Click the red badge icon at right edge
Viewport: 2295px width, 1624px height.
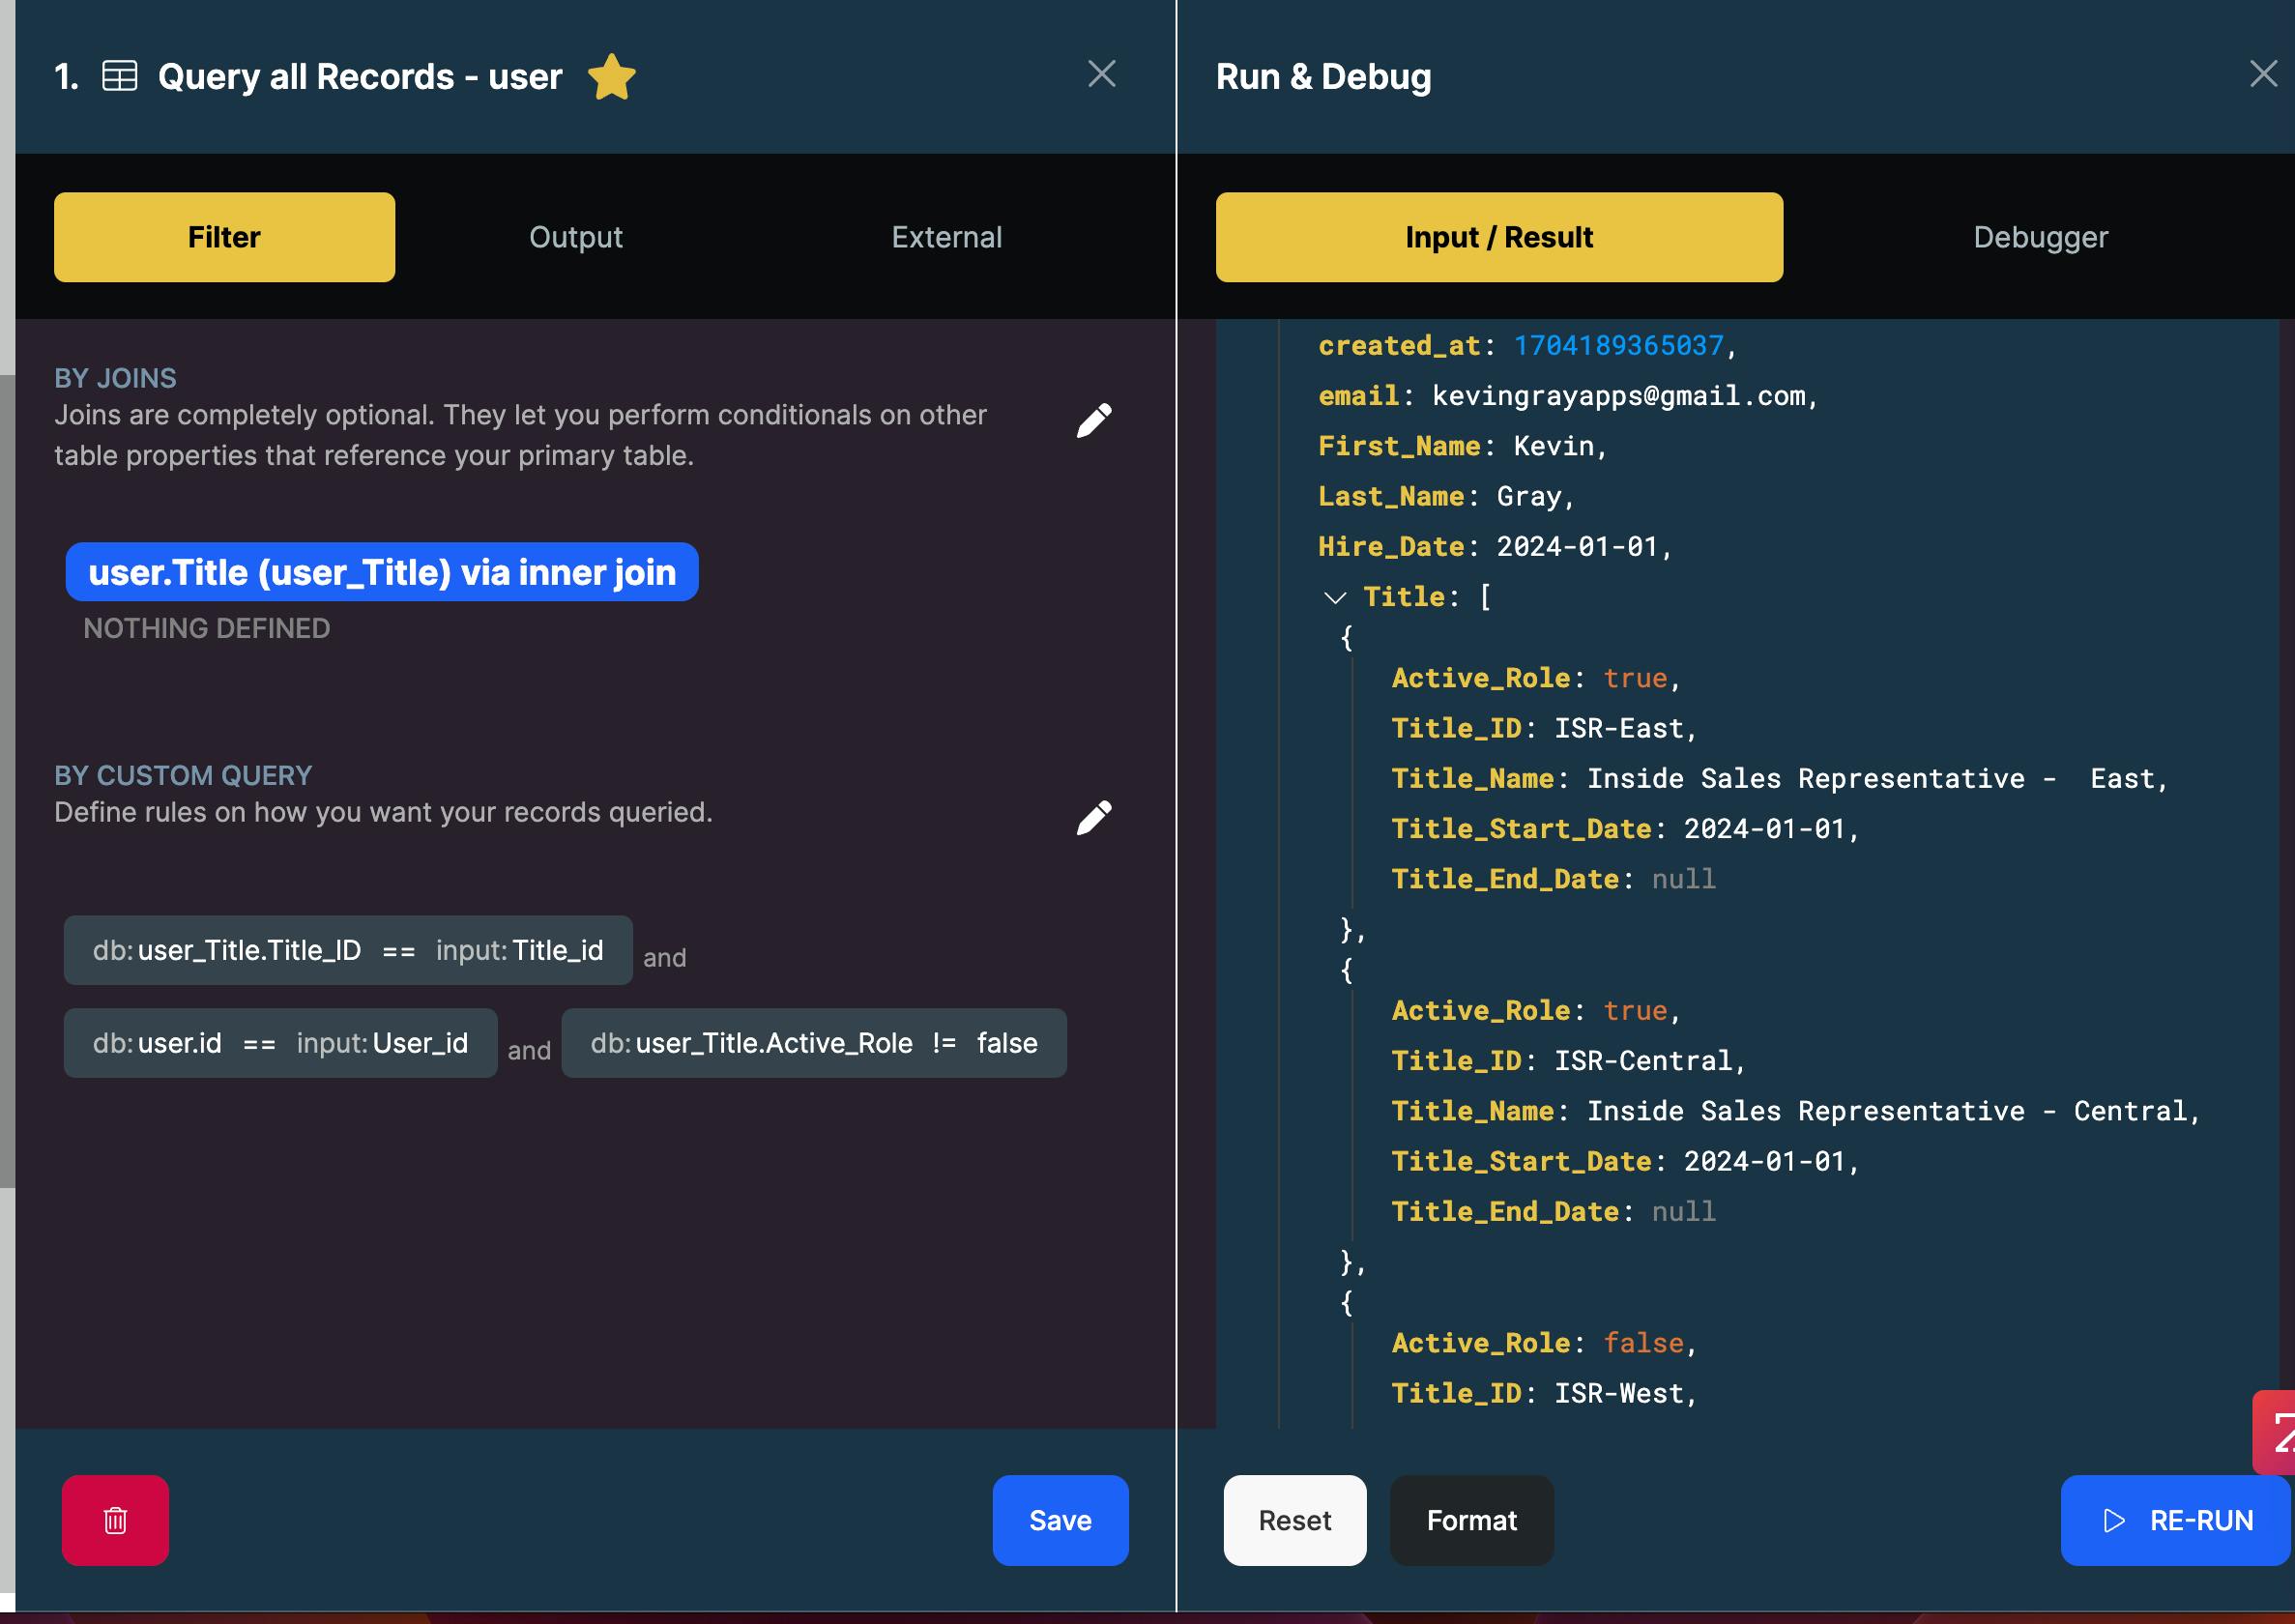(2275, 1432)
